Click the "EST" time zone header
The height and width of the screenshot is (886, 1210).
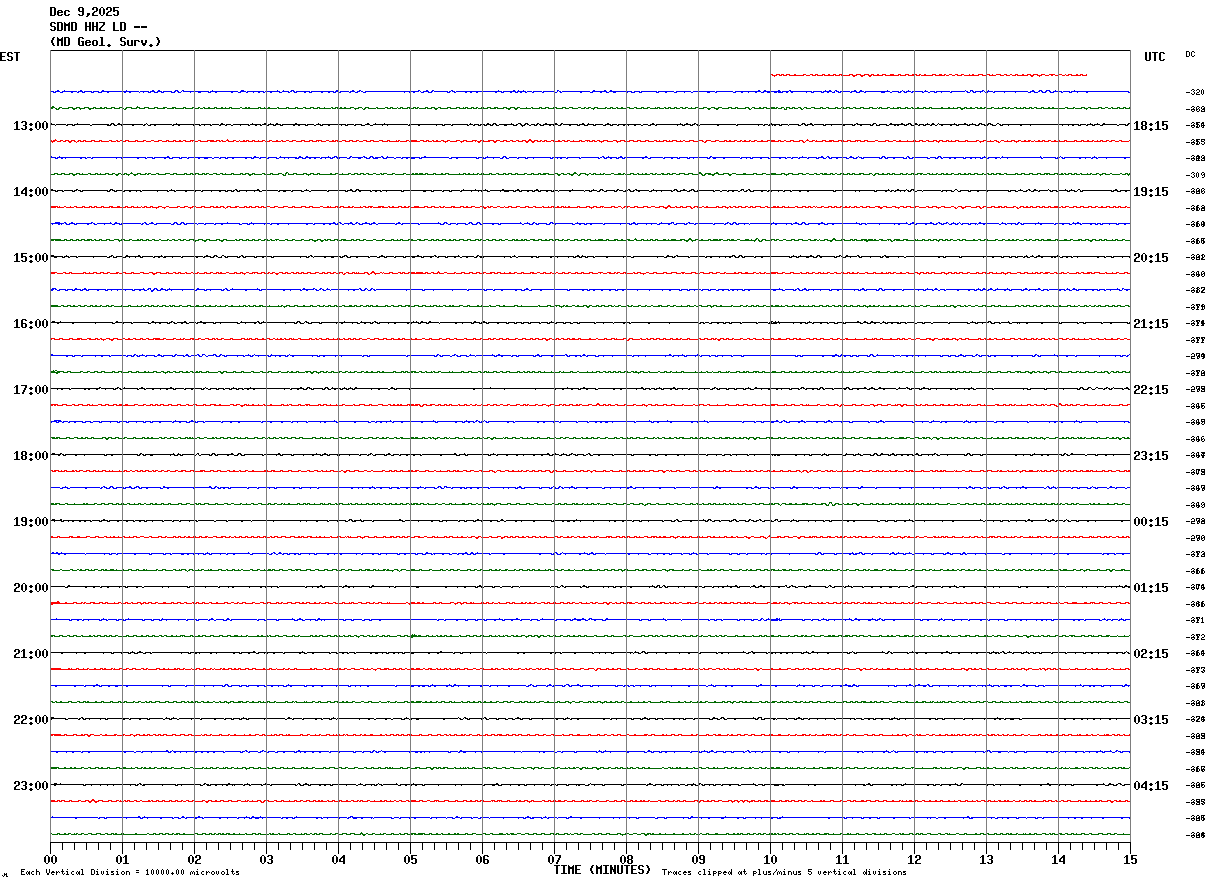tap(9, 57)
